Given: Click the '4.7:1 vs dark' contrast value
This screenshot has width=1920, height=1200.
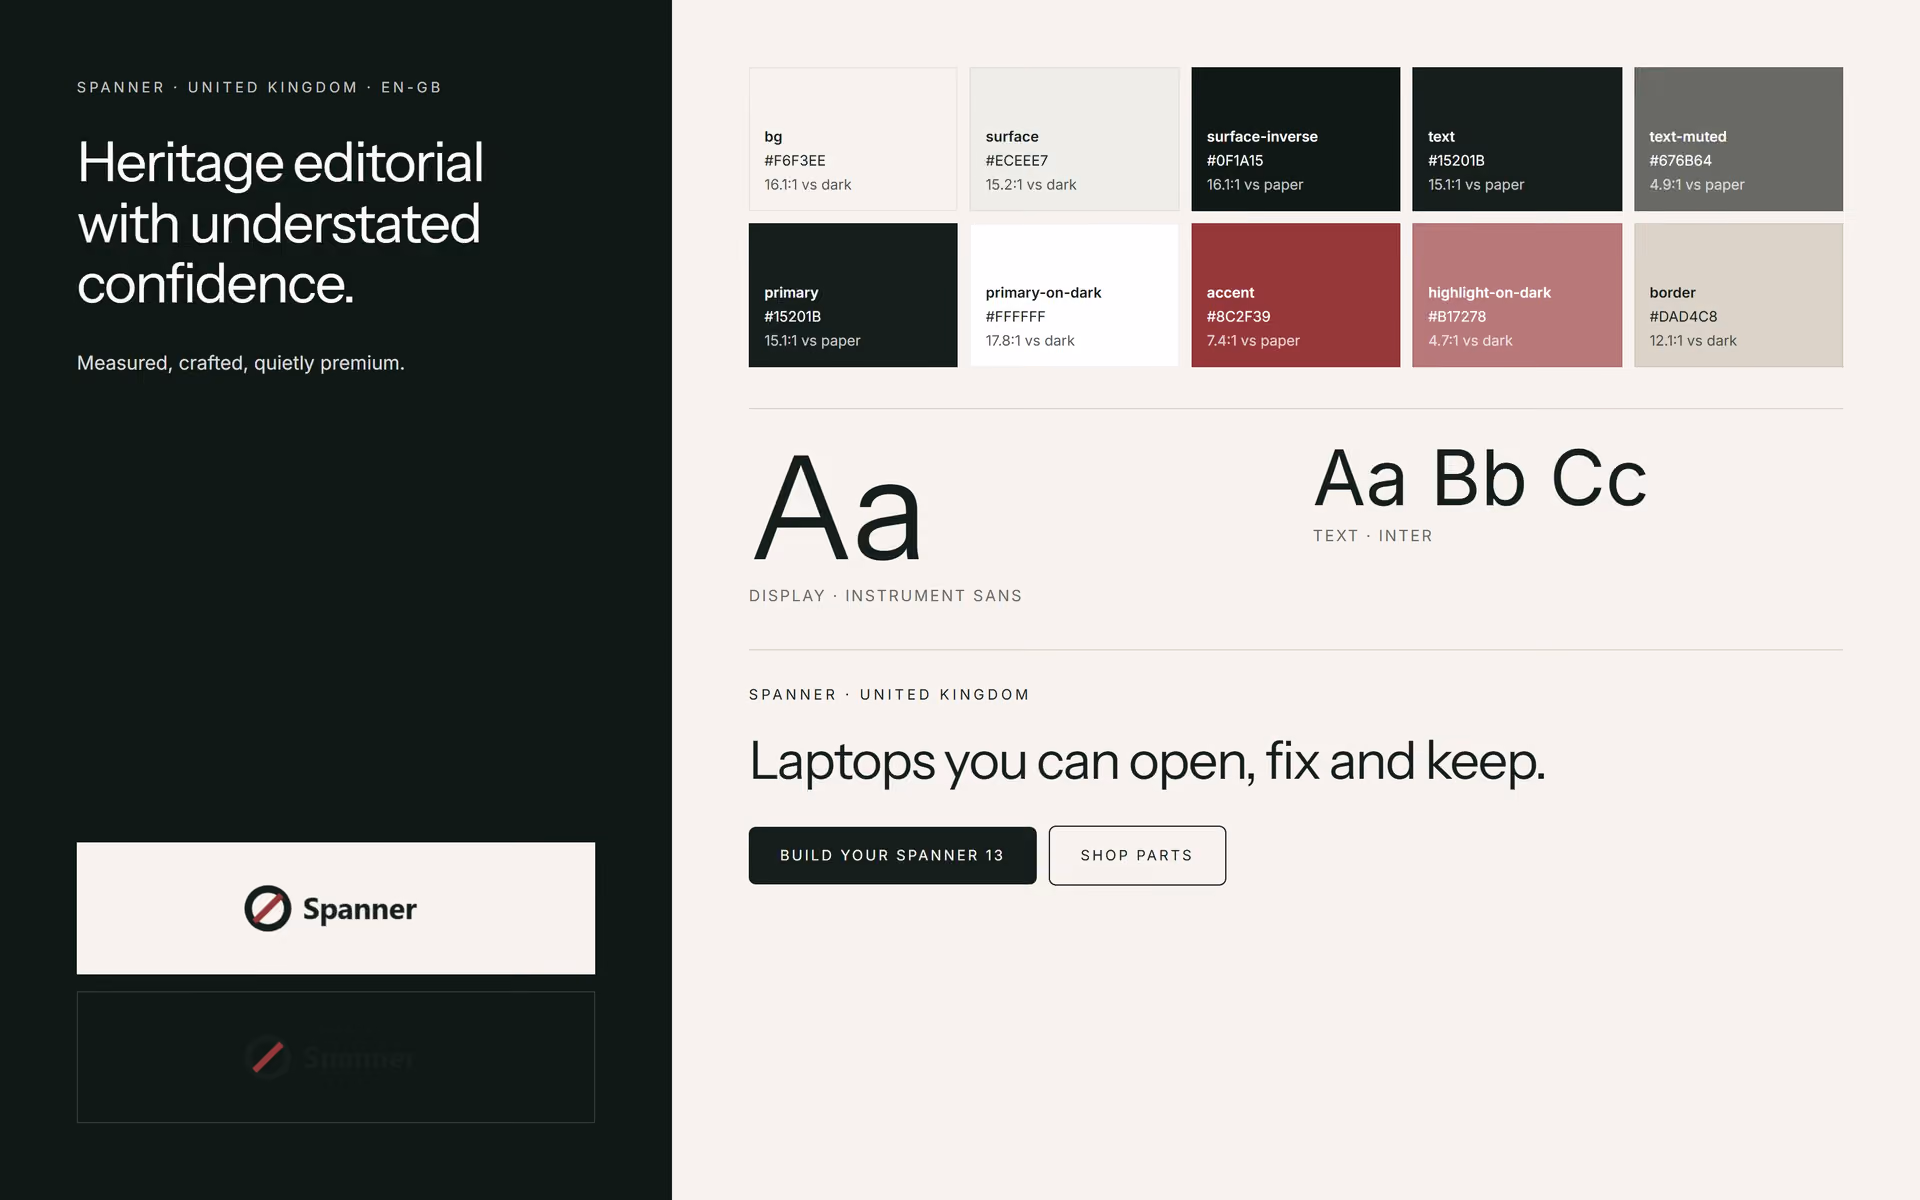Looking at the screenshot, I should (x=1470, y=341).
